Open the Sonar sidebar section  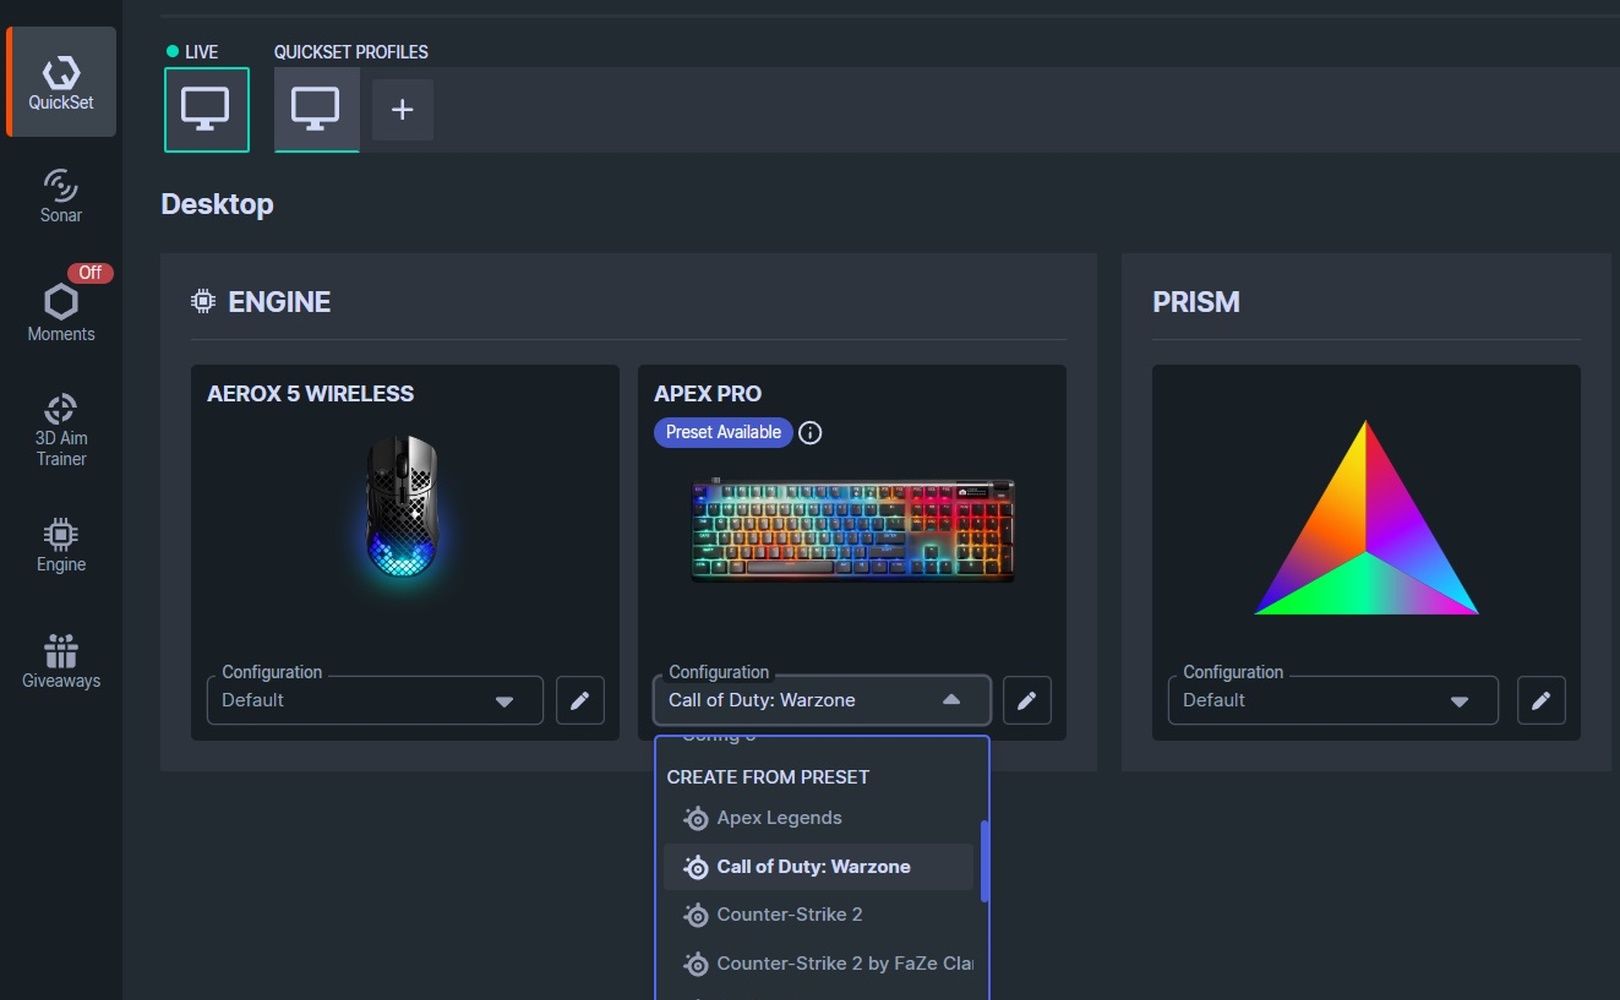point(61,196)
